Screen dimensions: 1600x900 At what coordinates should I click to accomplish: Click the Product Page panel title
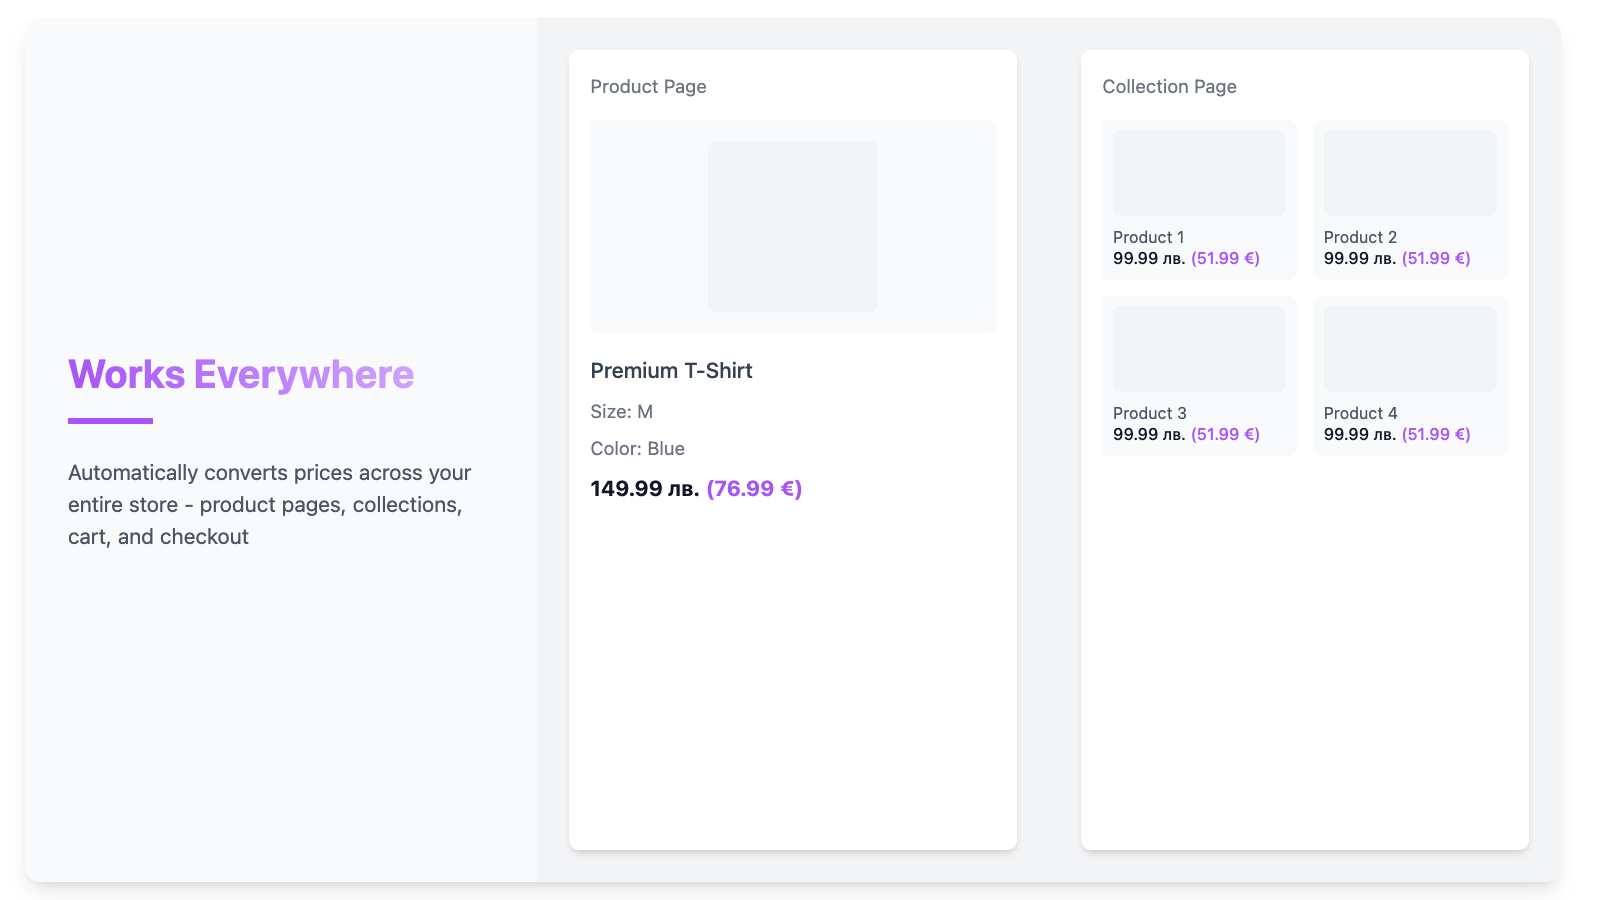click(648, 87)
